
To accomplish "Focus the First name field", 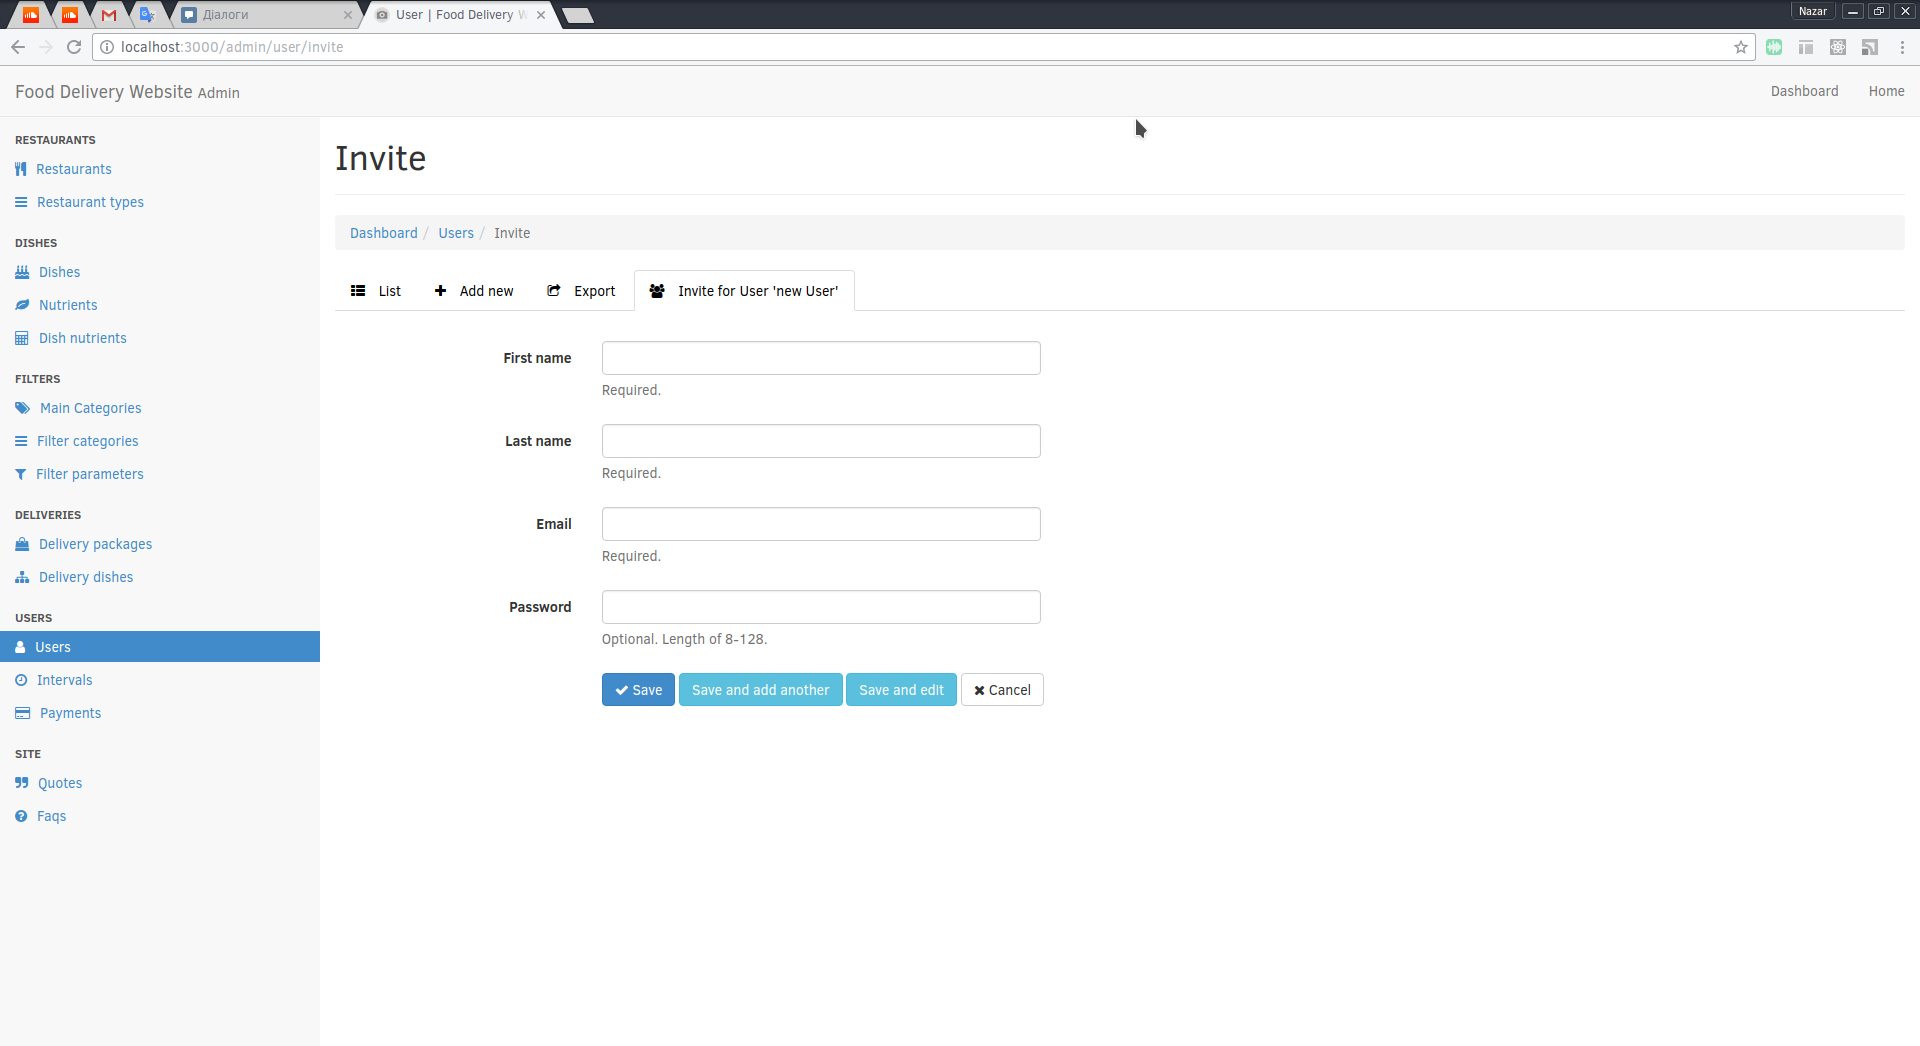I will tap(821, 358).
